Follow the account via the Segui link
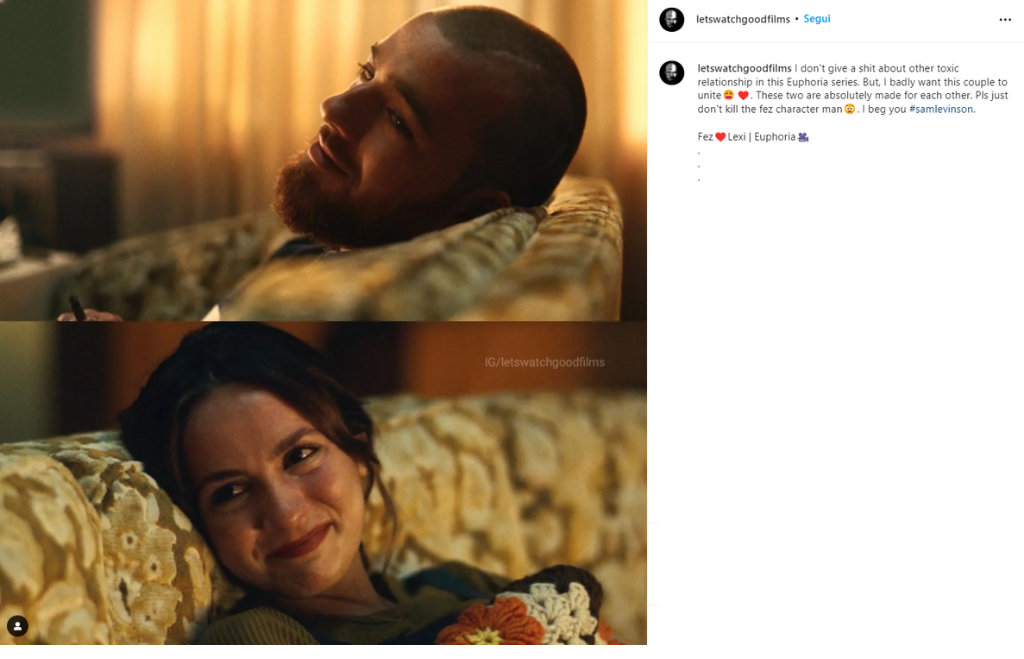Image resolution: width=1024 pixels, height=659 pixels. (817, 19)
